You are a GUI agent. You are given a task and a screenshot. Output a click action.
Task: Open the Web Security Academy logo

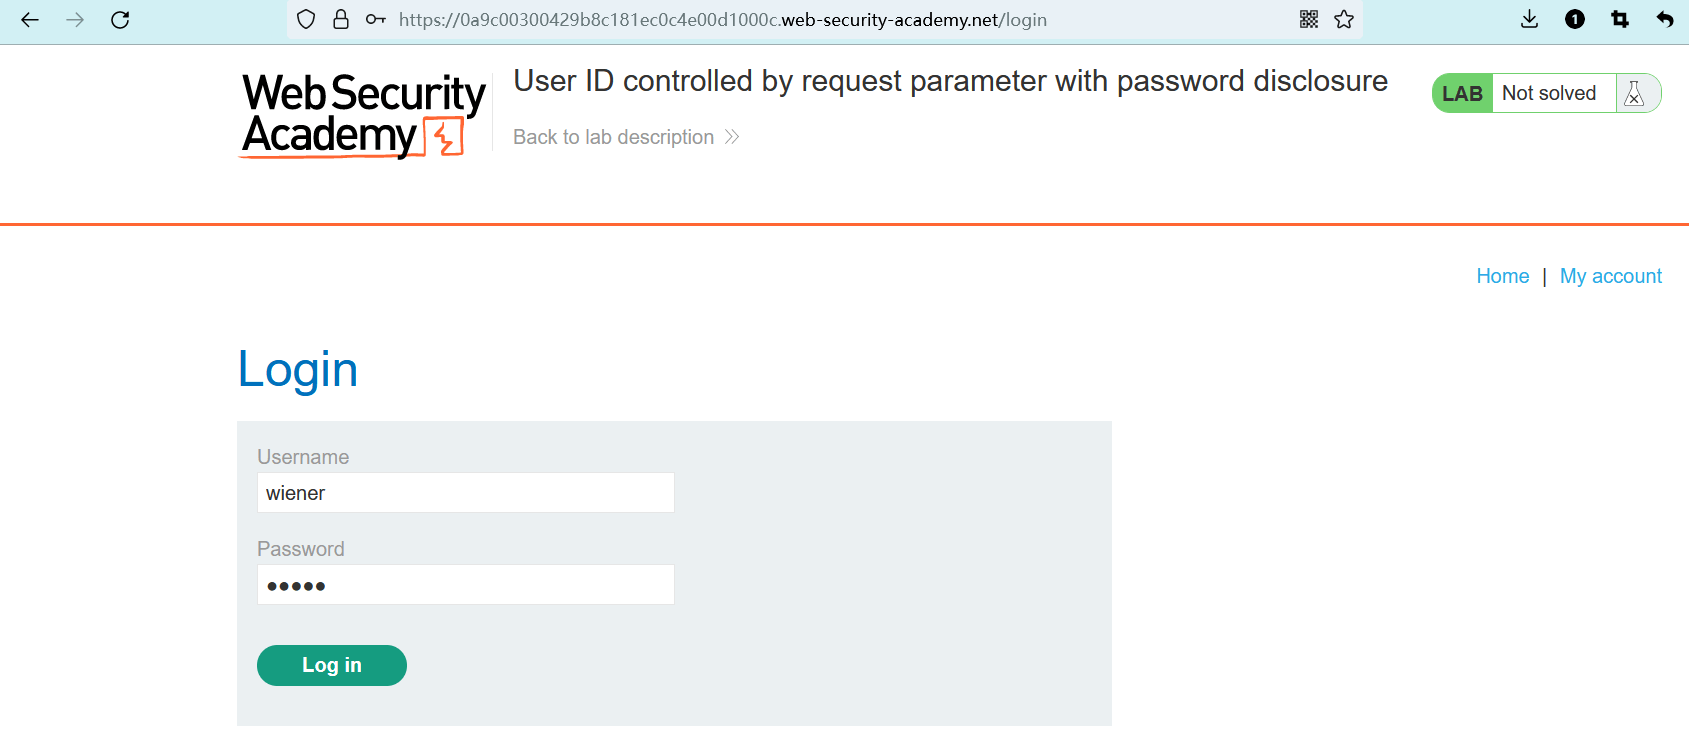tap(364, 115)
